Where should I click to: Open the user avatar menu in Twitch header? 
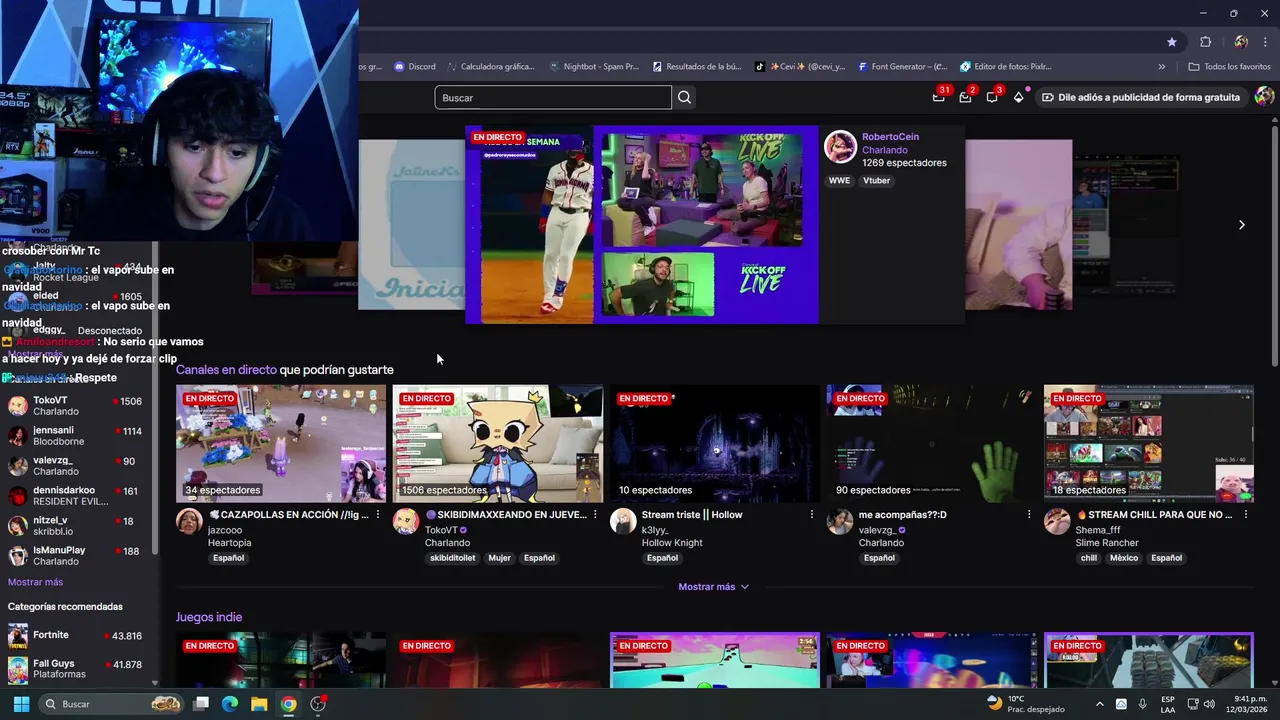point(1264,97)
